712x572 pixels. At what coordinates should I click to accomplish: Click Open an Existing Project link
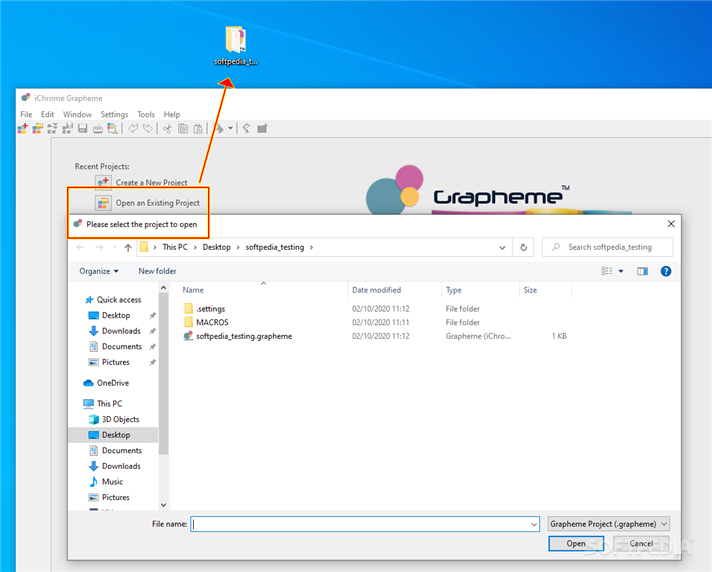[x=158, y=203]
